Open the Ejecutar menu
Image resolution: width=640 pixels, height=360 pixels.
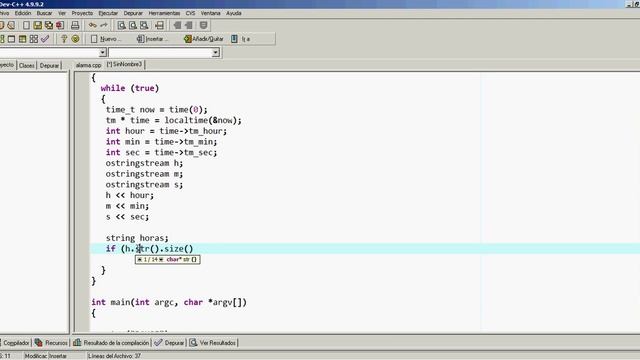pos(108,13)
